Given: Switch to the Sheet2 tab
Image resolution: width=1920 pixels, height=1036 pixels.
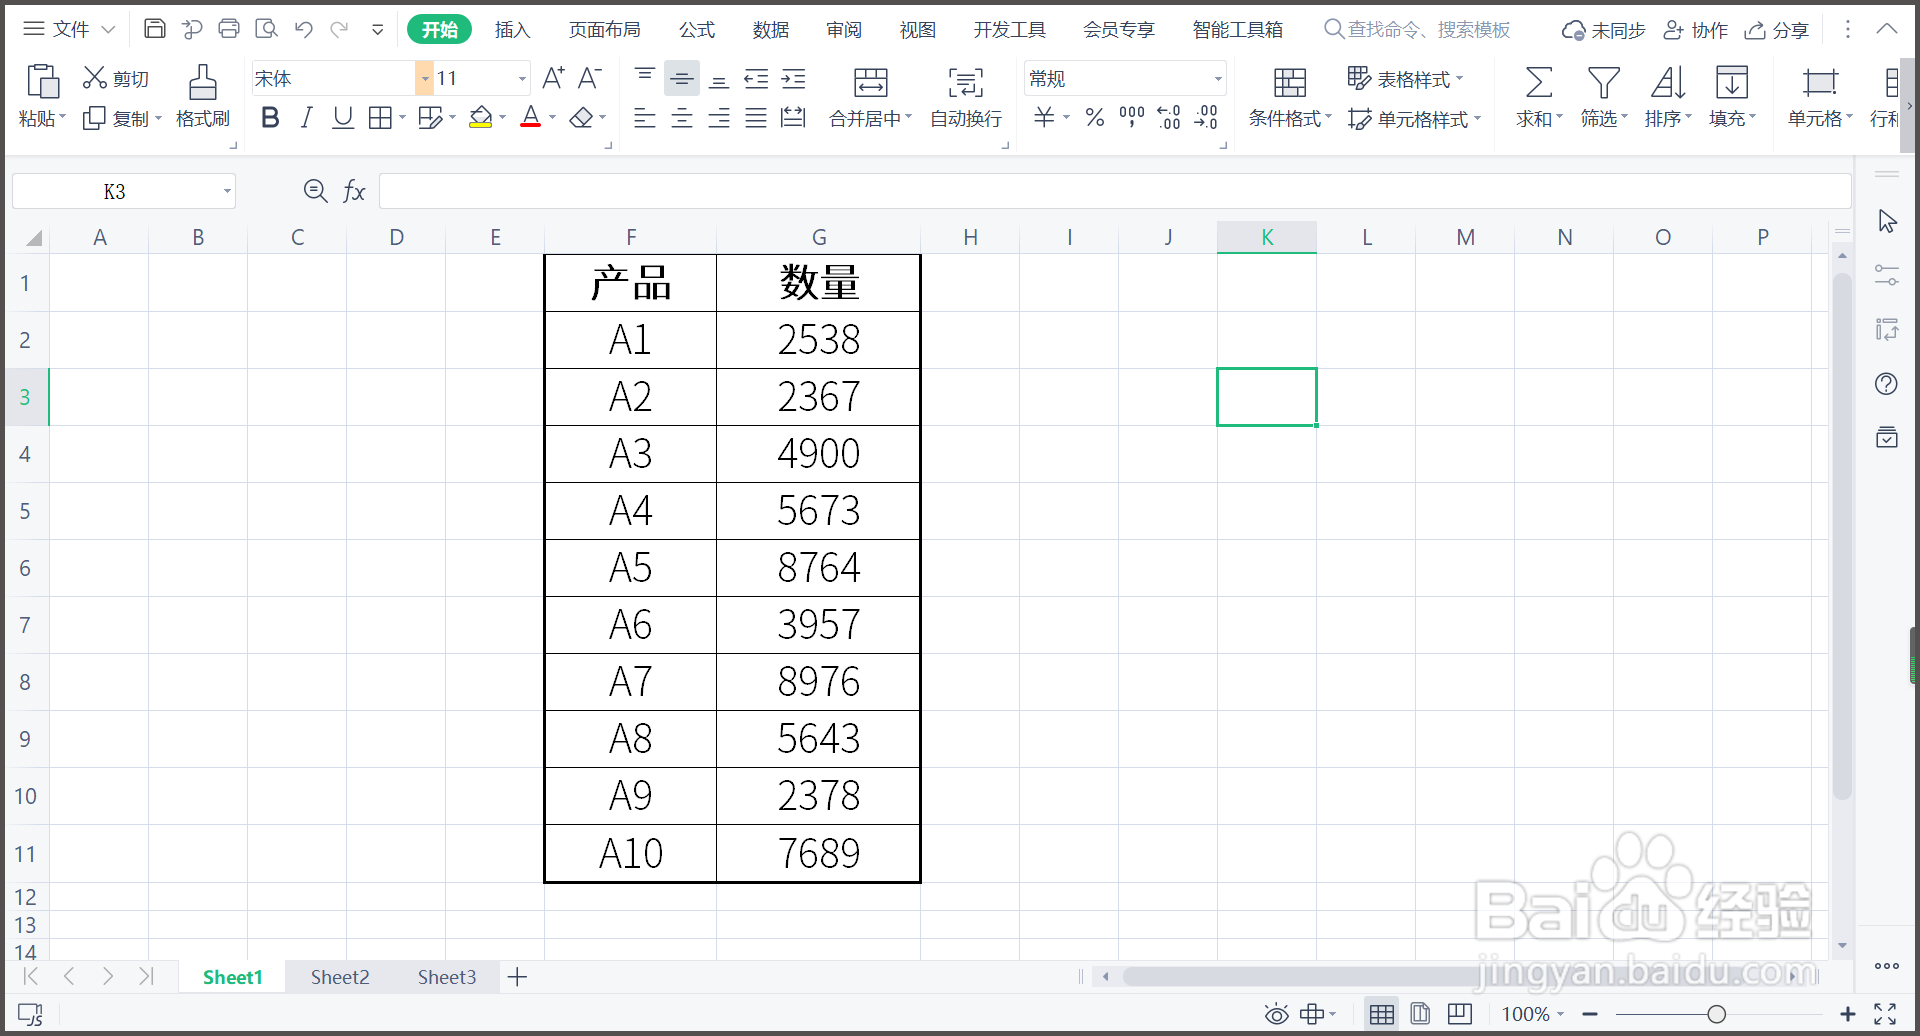Looking at the screenshot, I should pos(340,977).
